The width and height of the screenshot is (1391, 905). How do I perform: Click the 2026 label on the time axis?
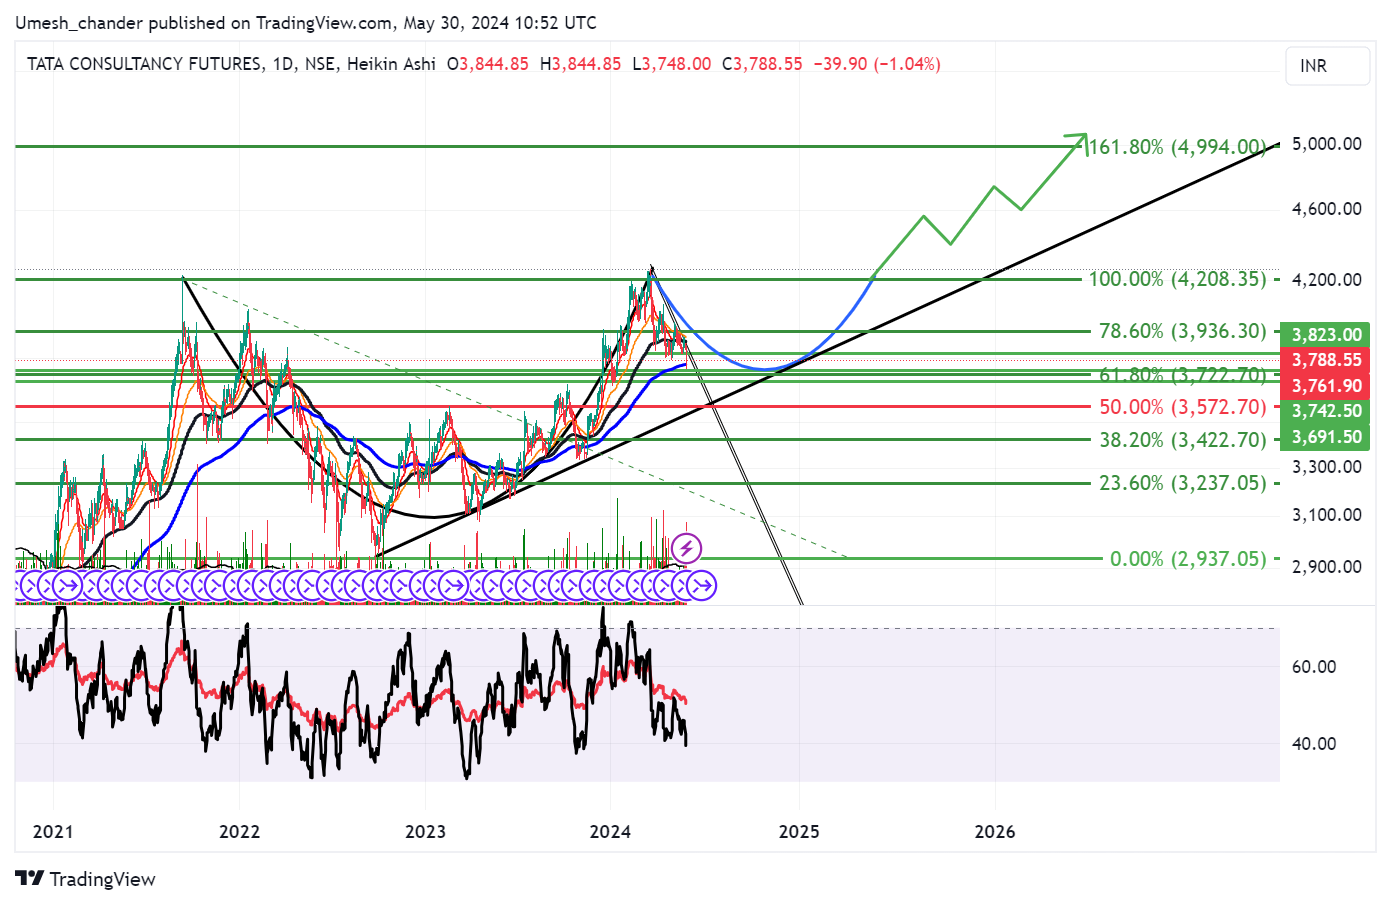pos(995,832)
